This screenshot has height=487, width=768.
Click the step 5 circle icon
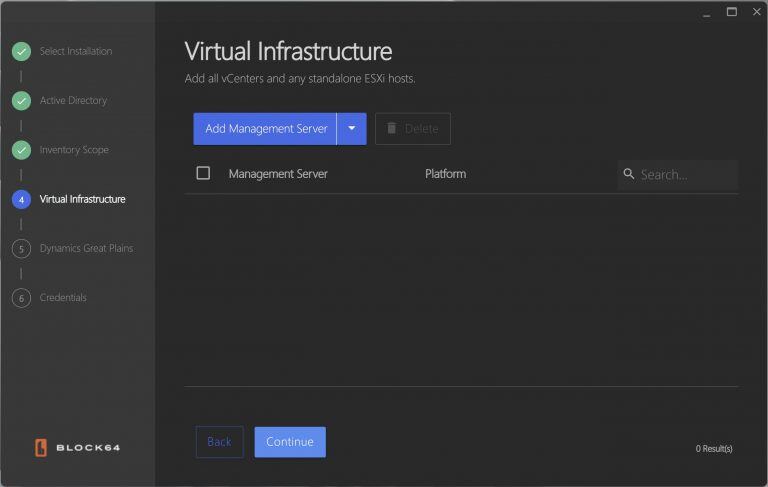(x=21, y=249)
